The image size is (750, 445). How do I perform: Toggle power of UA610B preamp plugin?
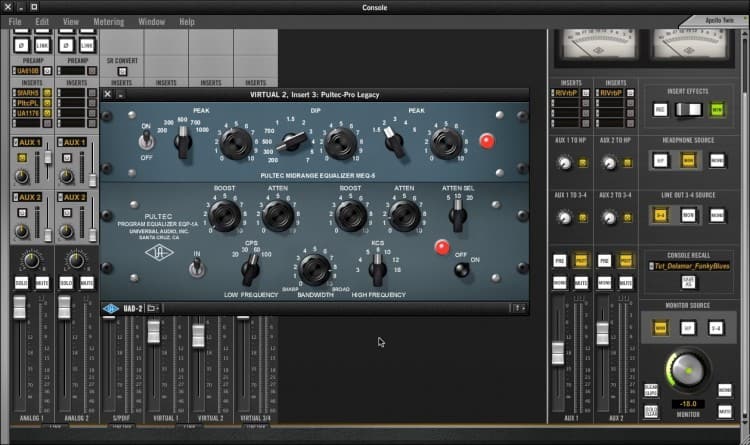click(x=47, y=71)
